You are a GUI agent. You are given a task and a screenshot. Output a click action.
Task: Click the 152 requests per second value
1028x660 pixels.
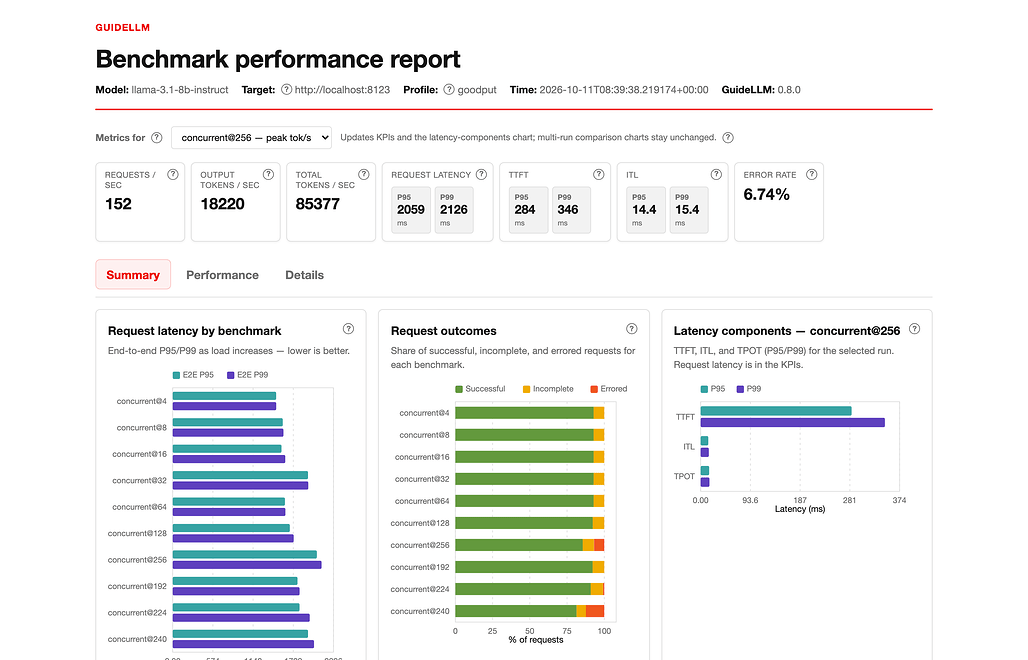(x=118, y=204)
